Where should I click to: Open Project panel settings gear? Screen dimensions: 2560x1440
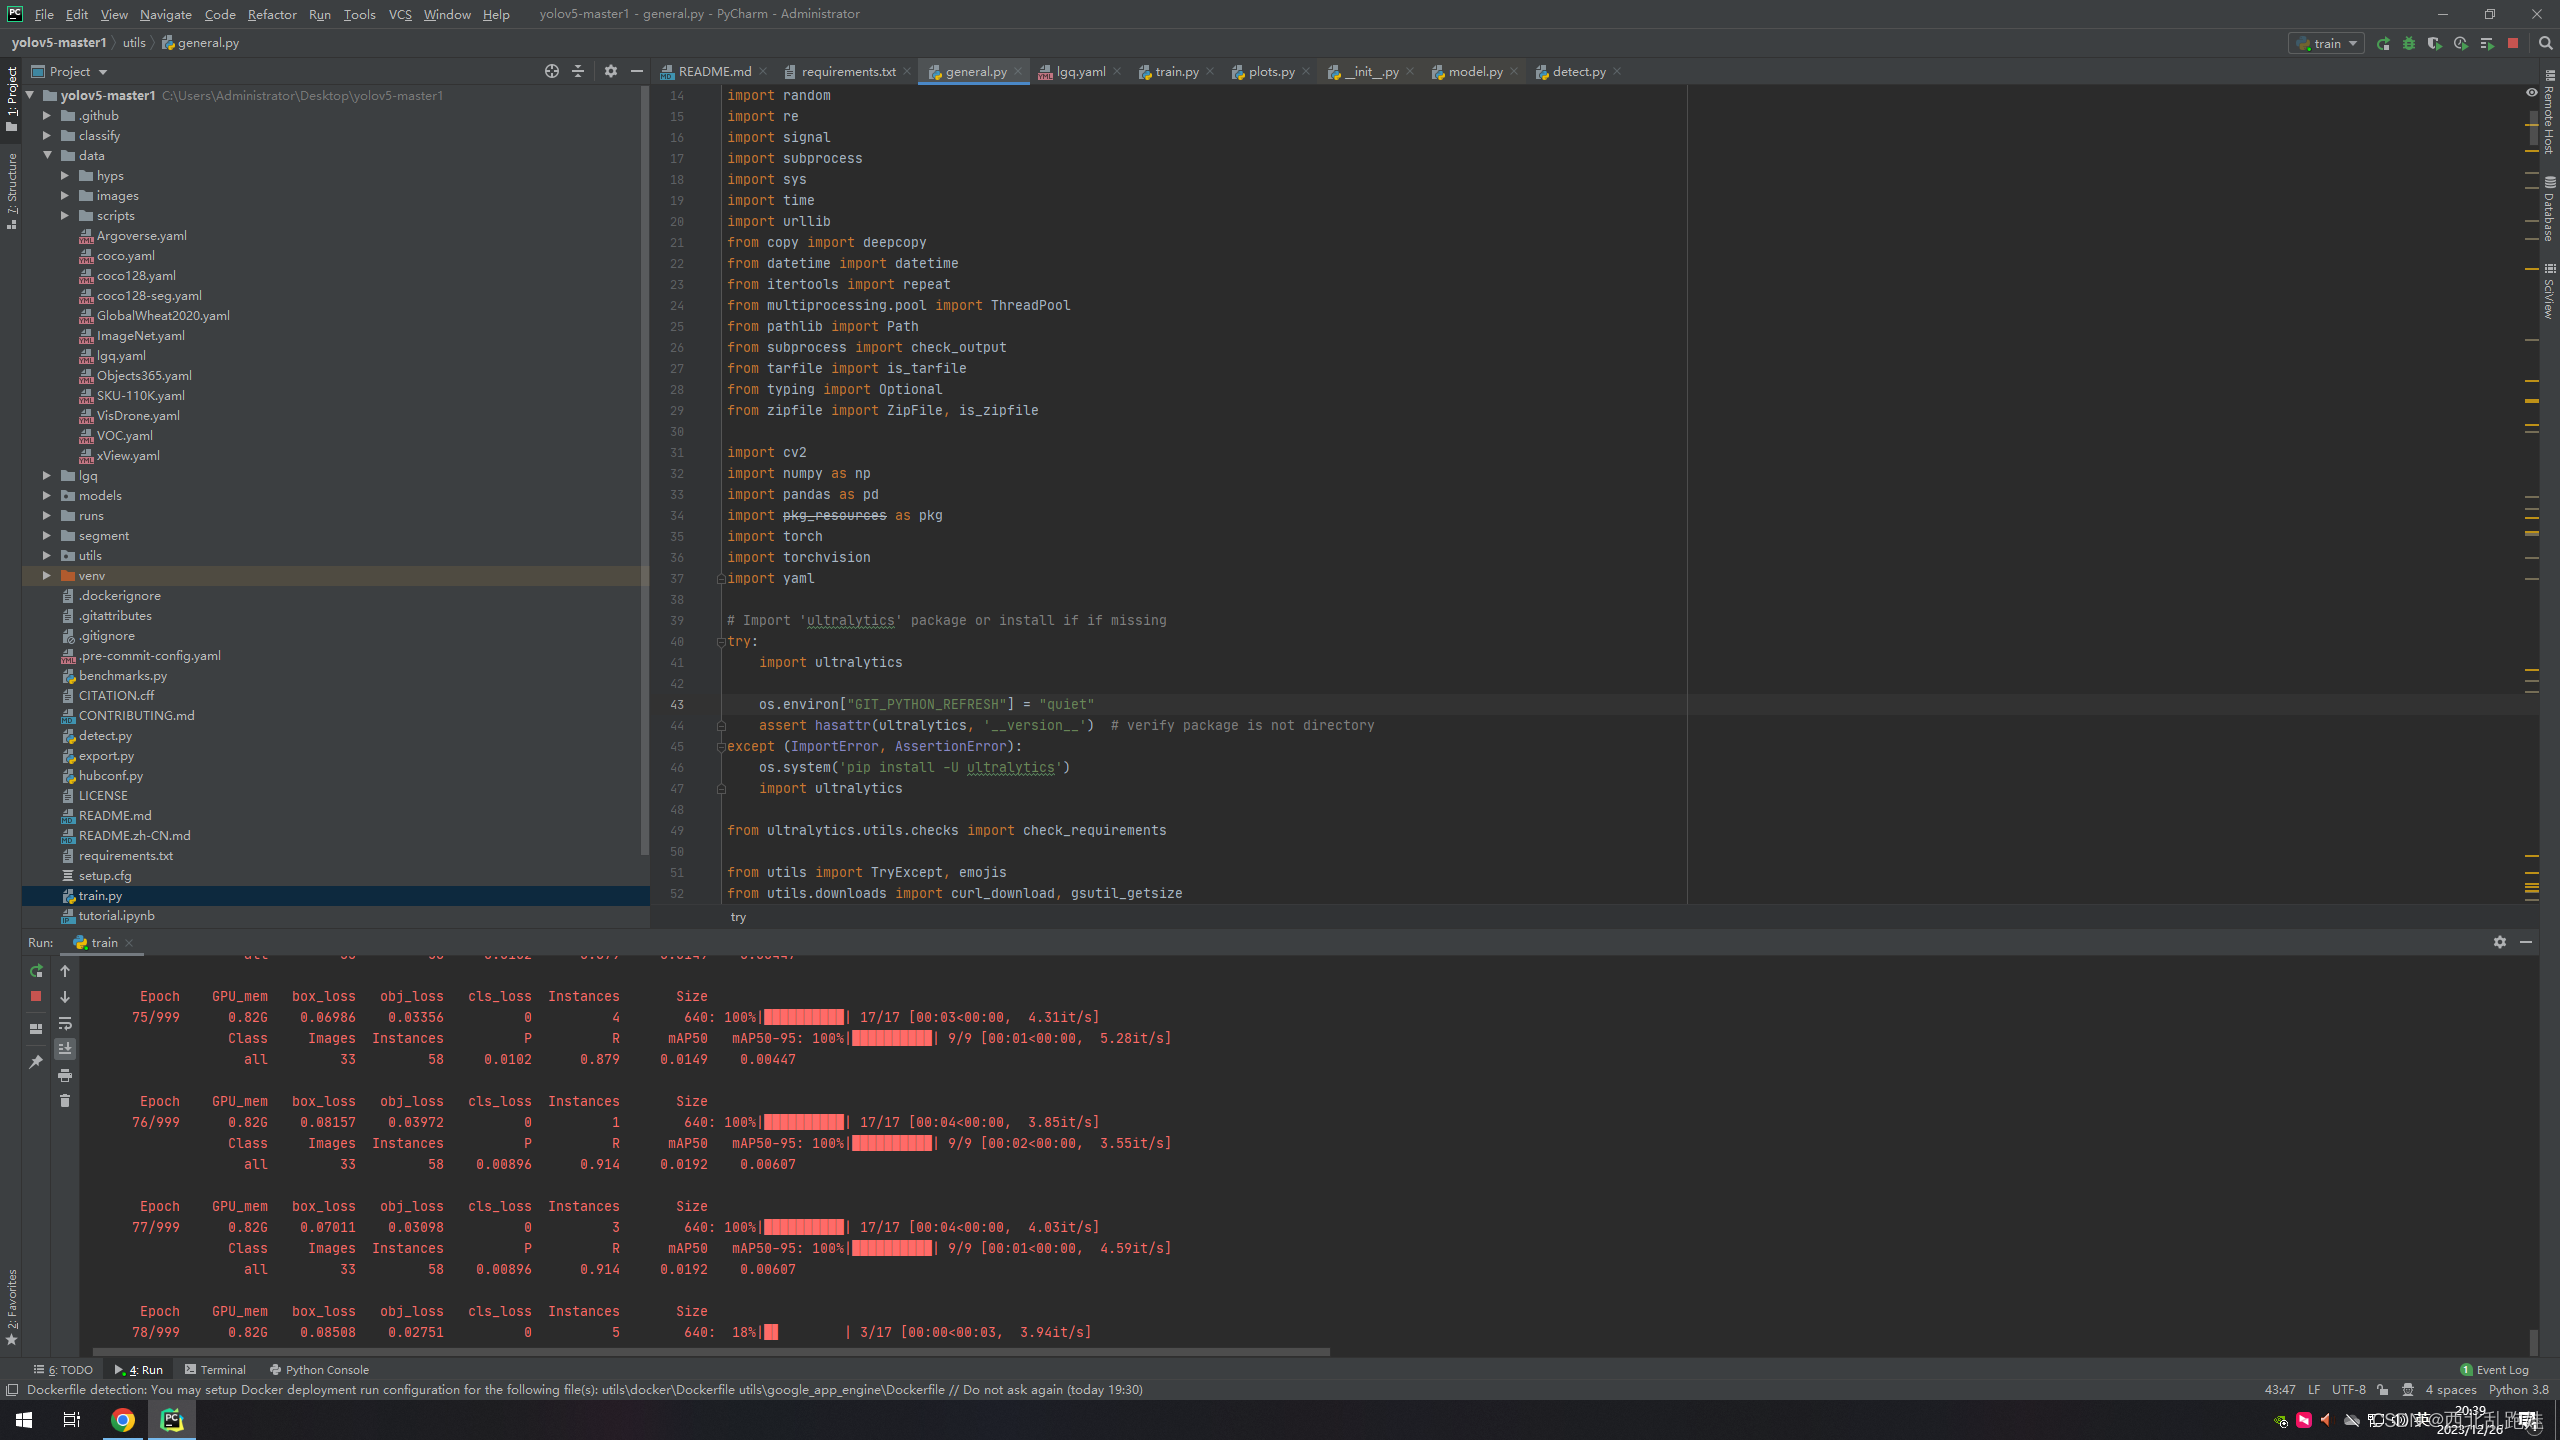click(610, 71)
